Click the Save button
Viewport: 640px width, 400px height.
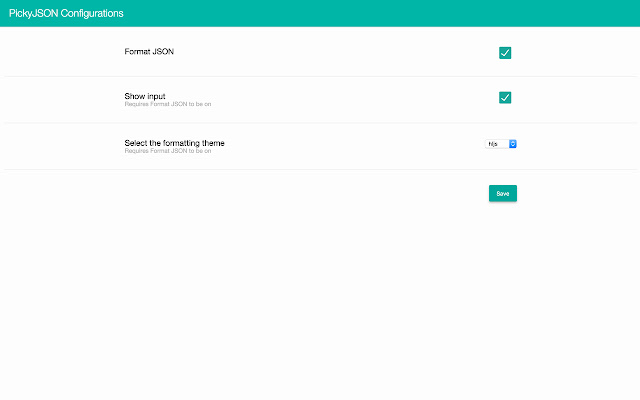click(503, 193)
